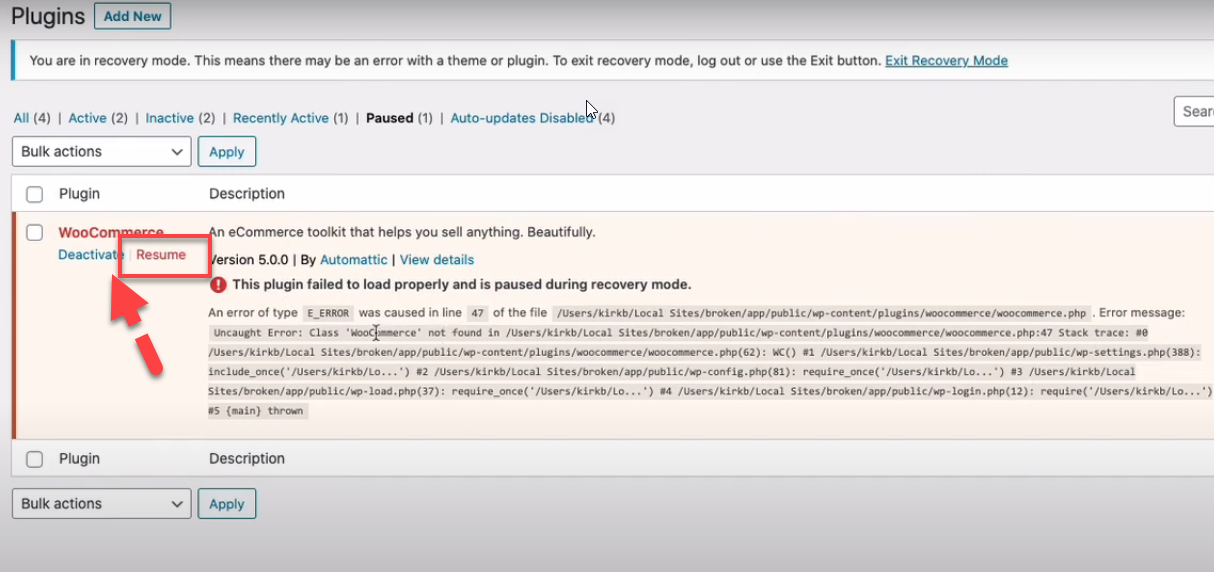This screenshot has height=572, width=1214.
Task: Toggle select-all checkbox in table header
Action: 35,194
